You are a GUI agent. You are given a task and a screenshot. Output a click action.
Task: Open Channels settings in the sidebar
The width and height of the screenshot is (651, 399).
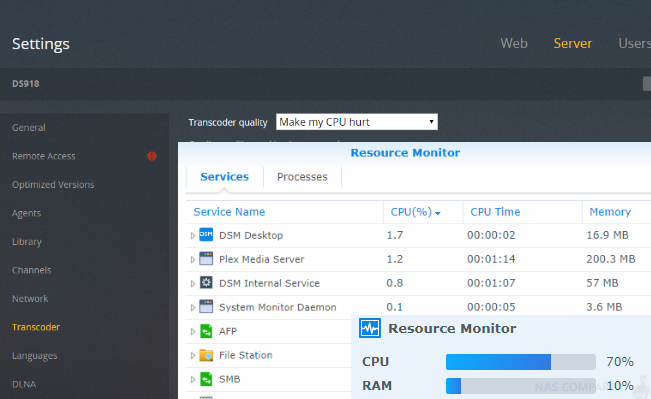pos(32,270)
